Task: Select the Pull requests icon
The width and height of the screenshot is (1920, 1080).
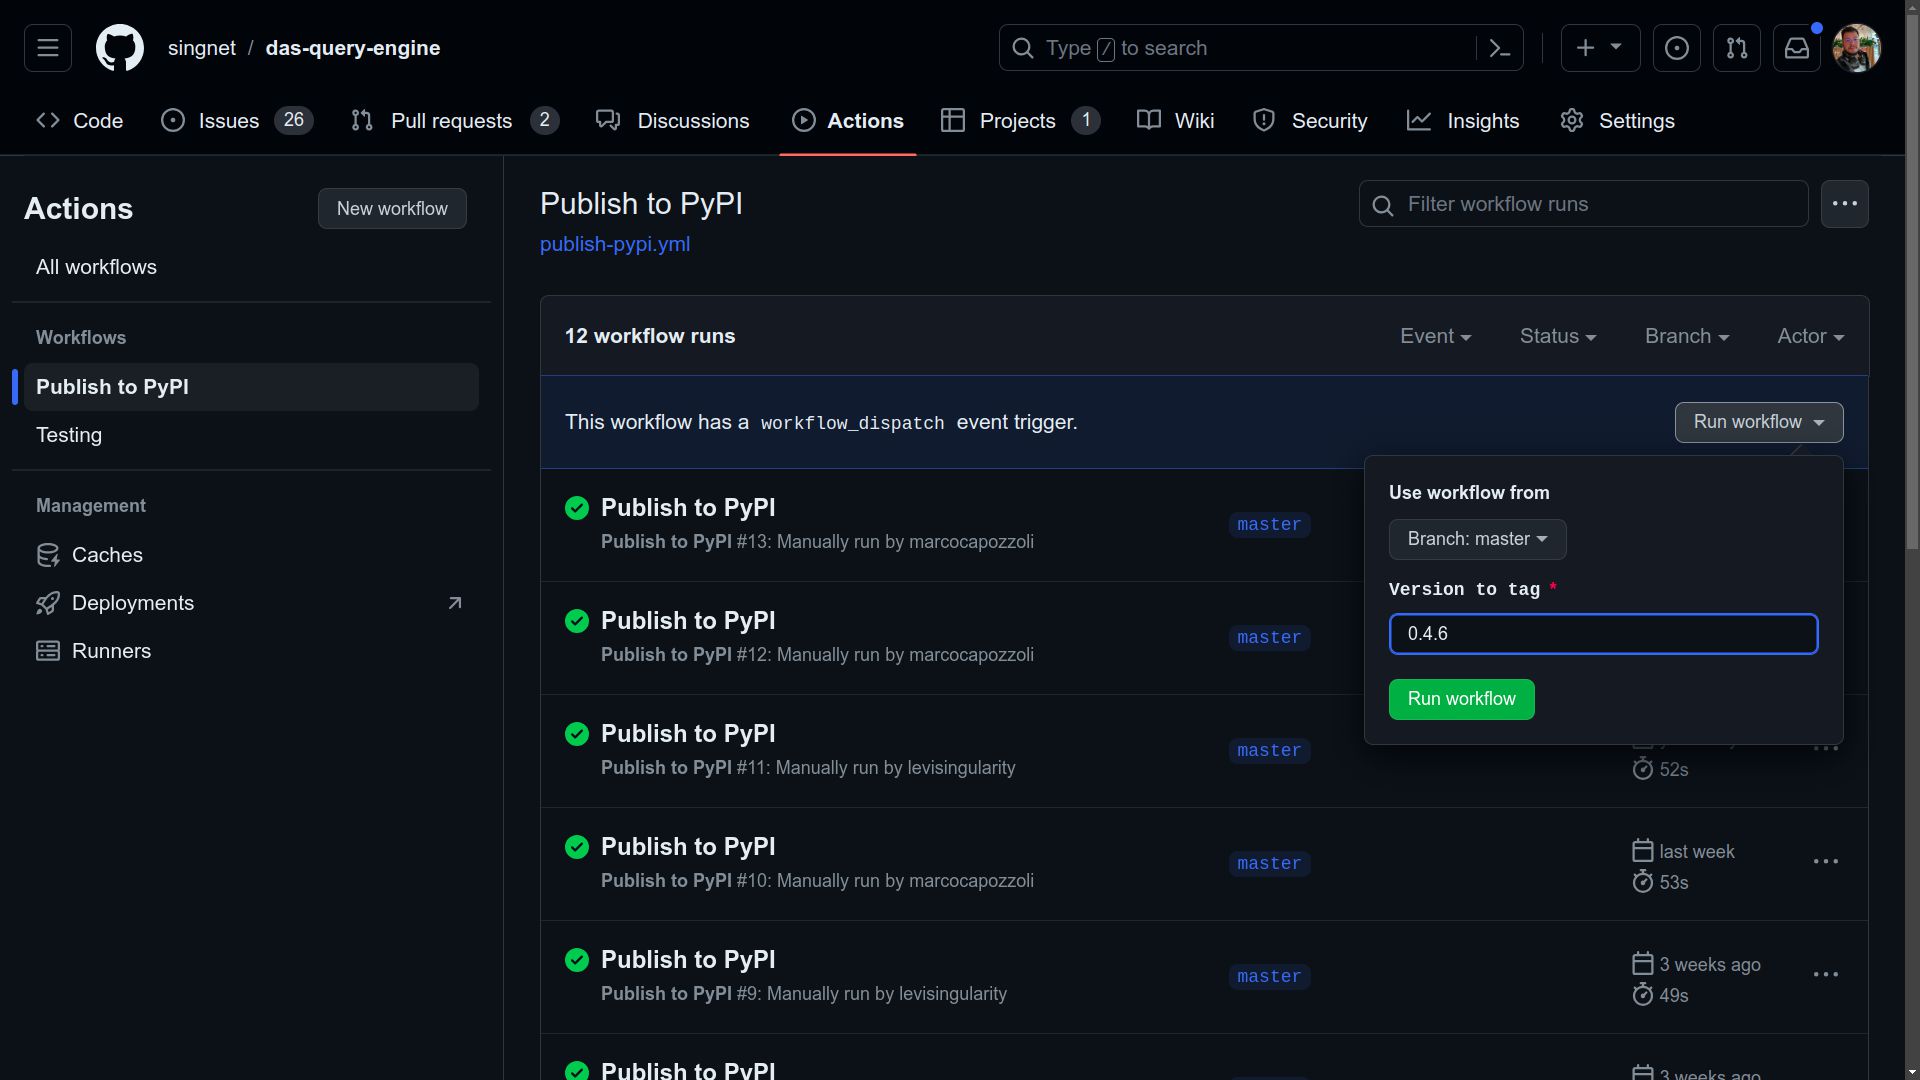Action: point(363,121)
